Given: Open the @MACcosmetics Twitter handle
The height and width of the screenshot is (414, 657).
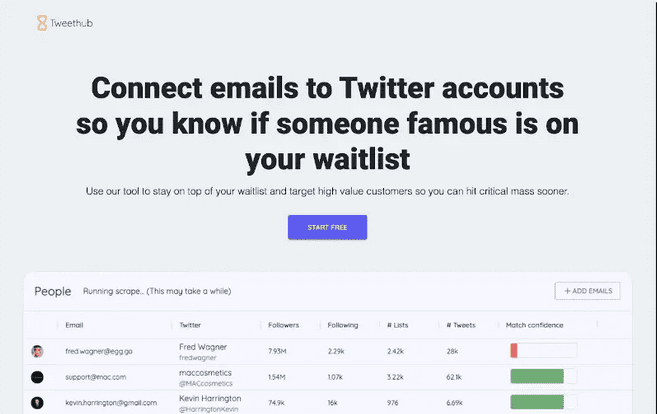Looking at the screenshot, I should [x=205, y=383].
